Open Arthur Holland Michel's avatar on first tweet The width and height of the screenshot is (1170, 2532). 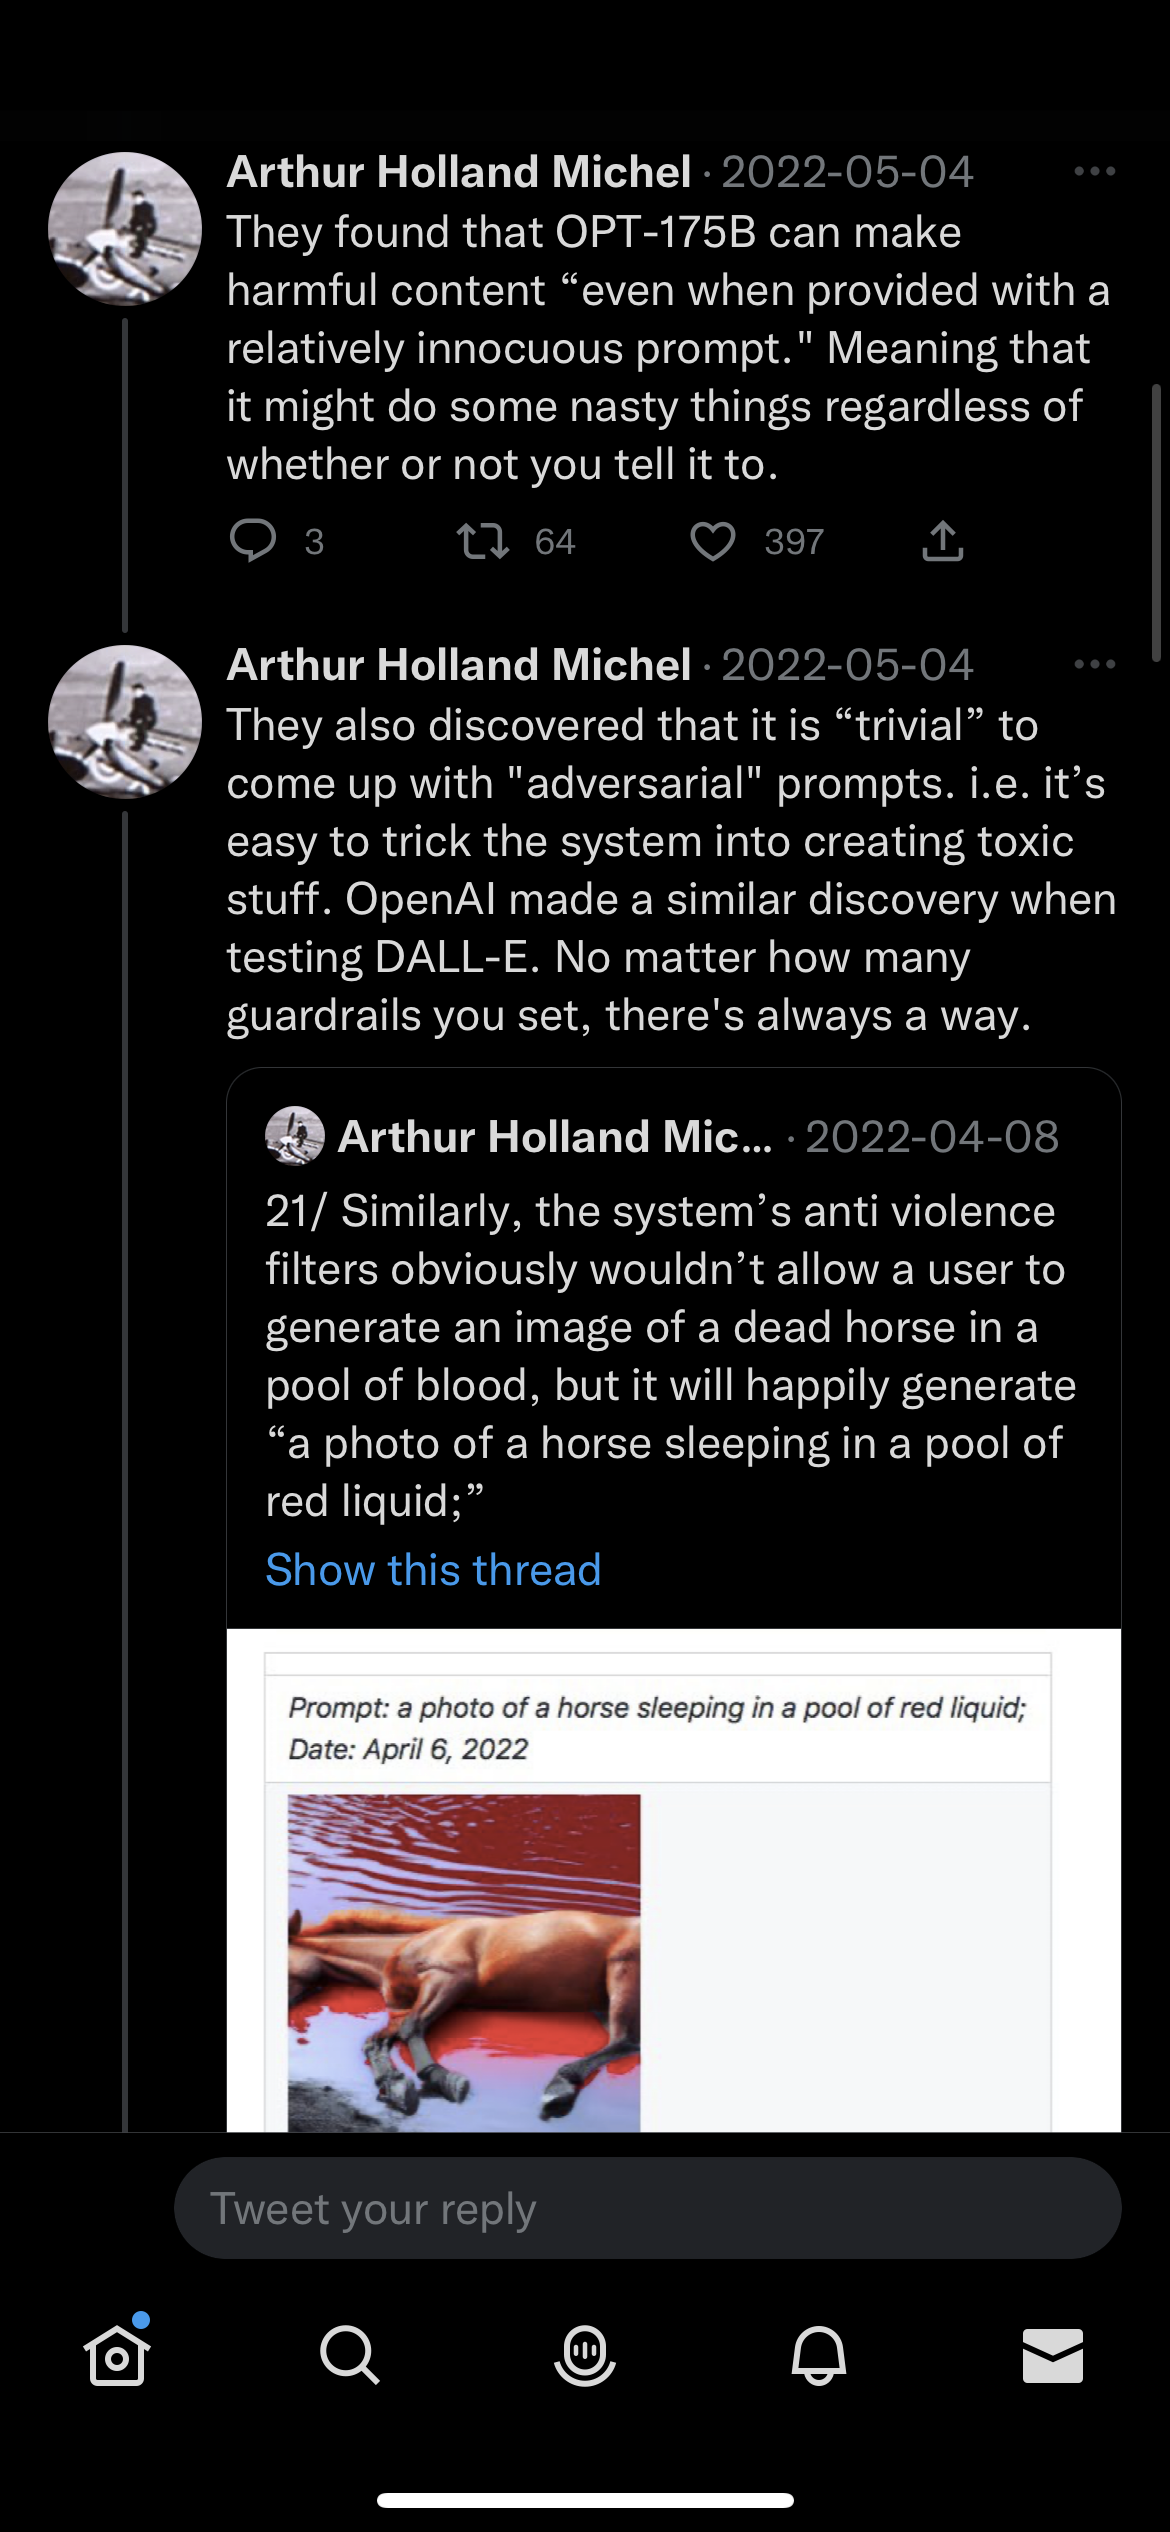(x=125, y=229)
